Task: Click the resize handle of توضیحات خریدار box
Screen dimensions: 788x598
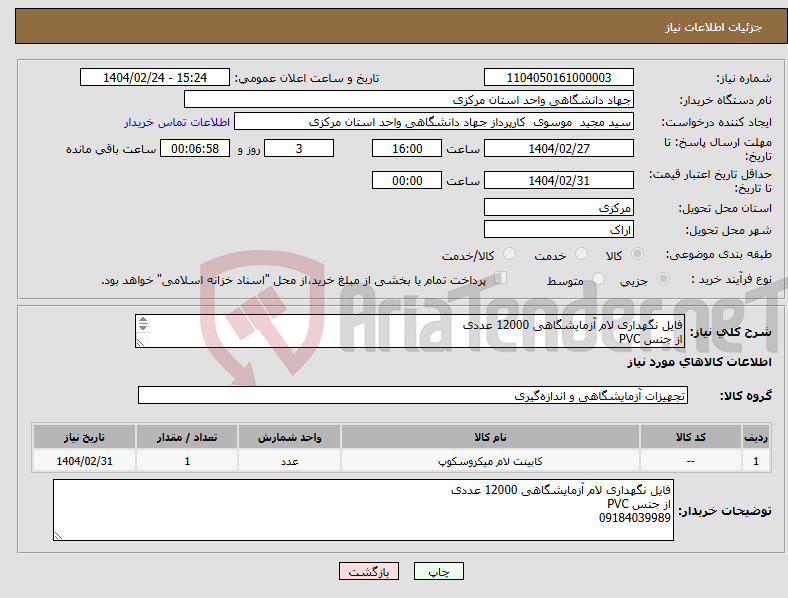Action: 58,536
